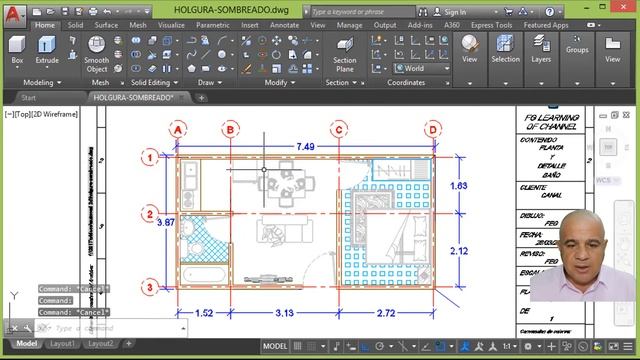The image size is (640, 360).
Task: Click the workspace switching gear in status bar
Action: (x=528, y=347)
